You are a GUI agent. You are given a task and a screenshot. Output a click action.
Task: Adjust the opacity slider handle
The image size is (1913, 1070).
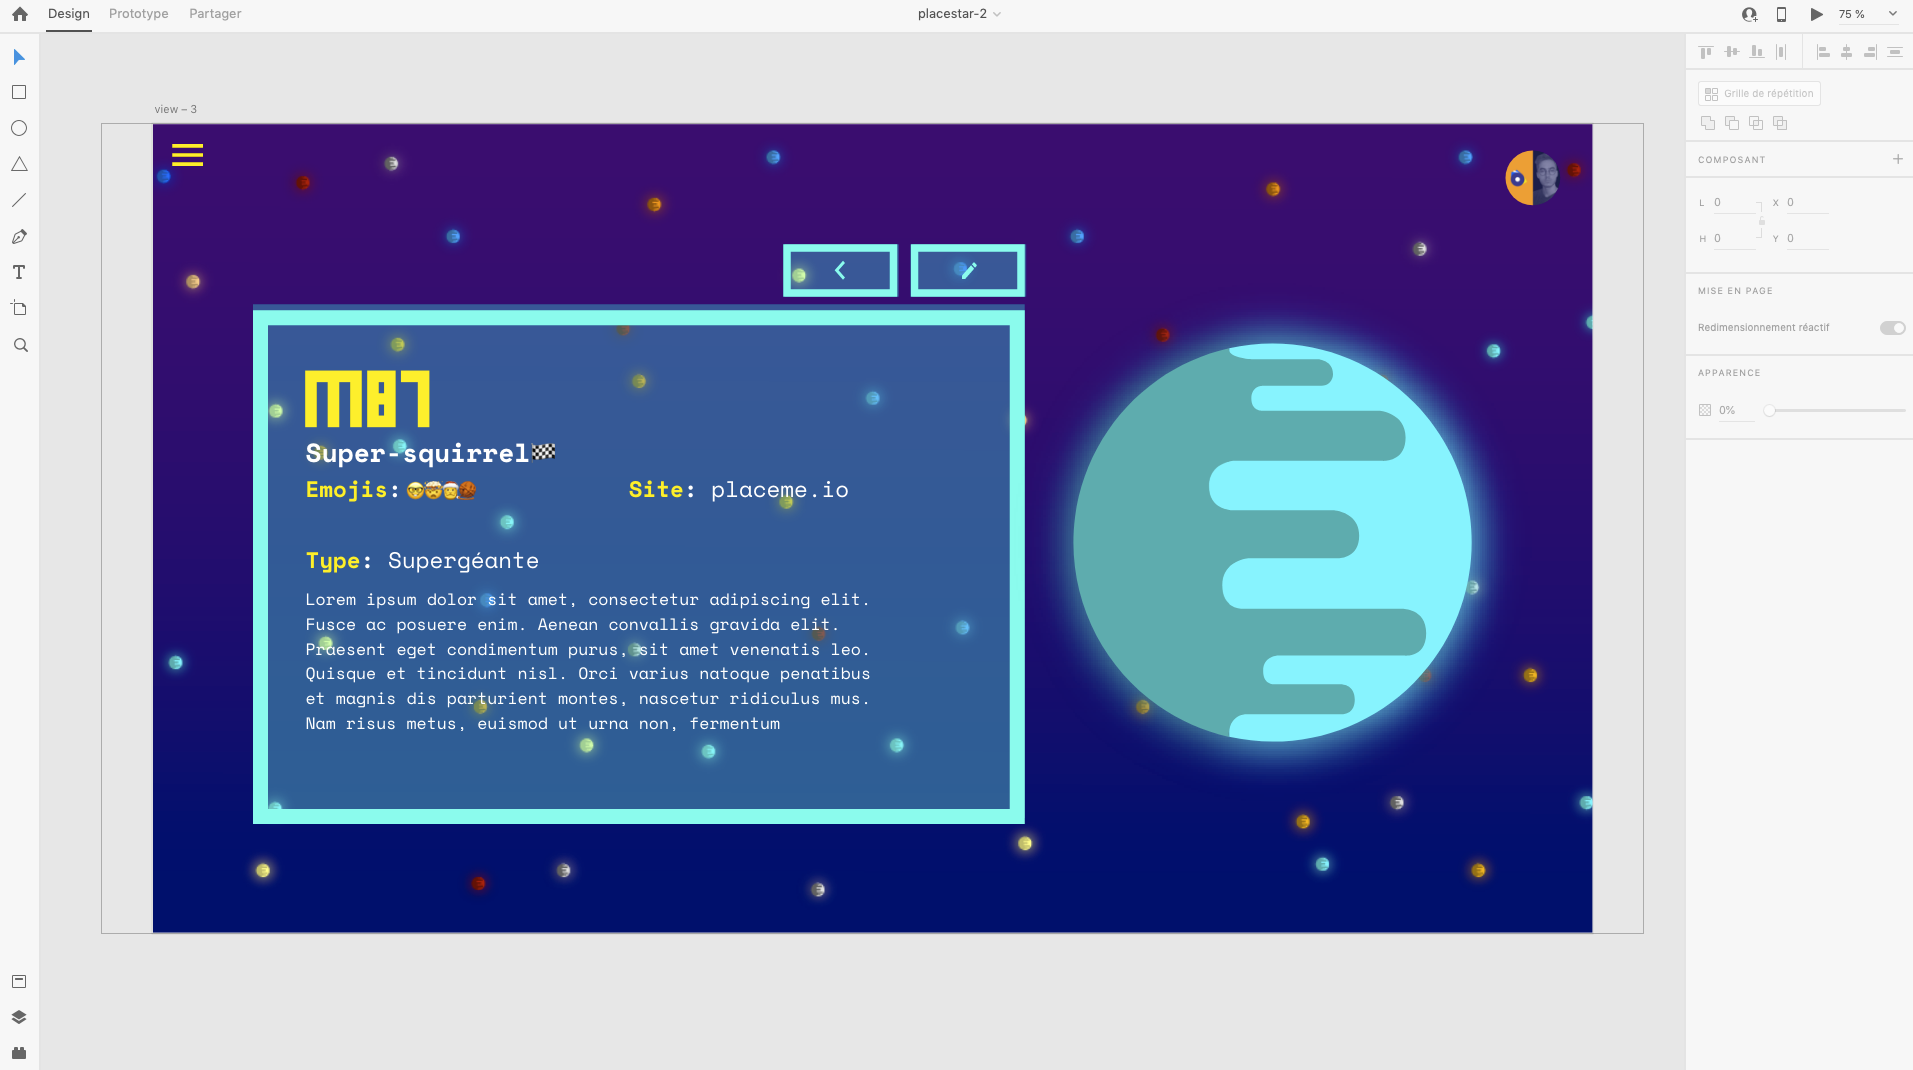(x=1769, y=410)
